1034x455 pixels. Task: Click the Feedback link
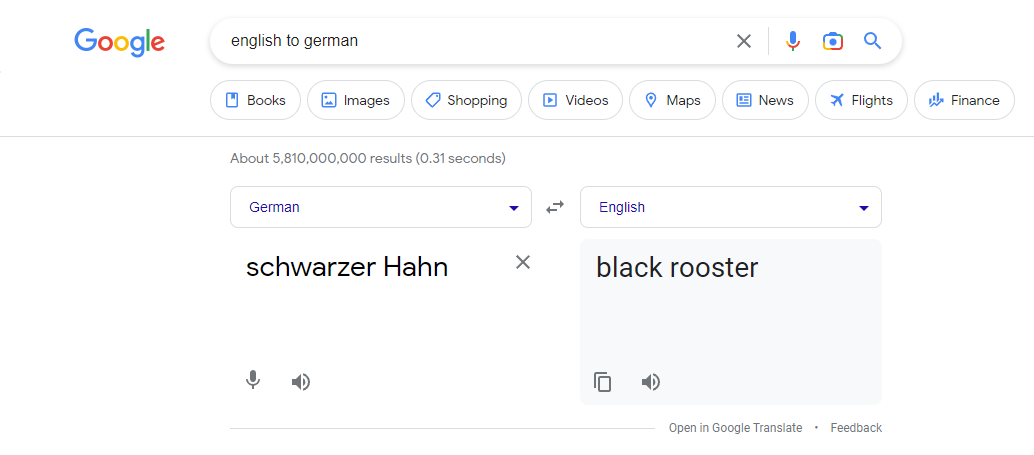(856, 428)
